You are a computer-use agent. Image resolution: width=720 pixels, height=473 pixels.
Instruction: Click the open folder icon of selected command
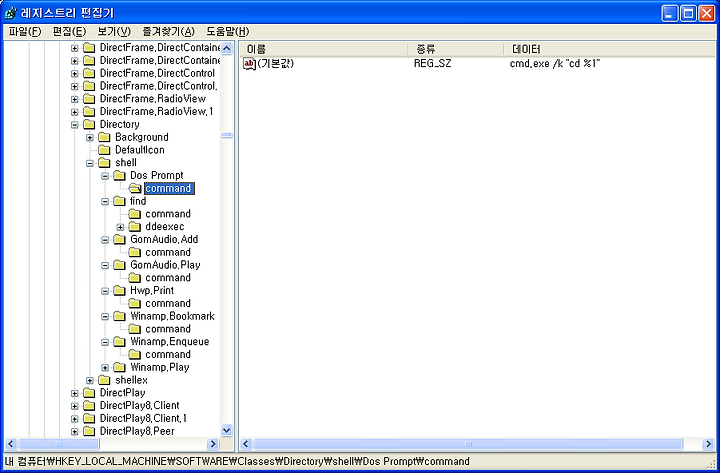tap(135, 188)
